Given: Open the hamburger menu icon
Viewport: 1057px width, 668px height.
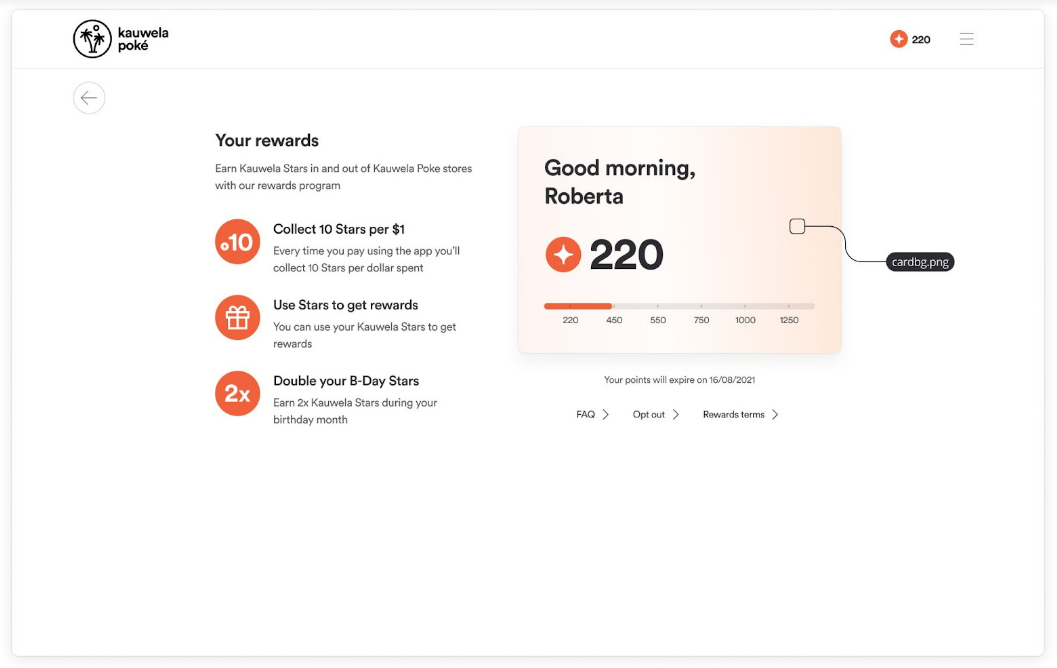Looking at the screenshot, I should (967, 39).
